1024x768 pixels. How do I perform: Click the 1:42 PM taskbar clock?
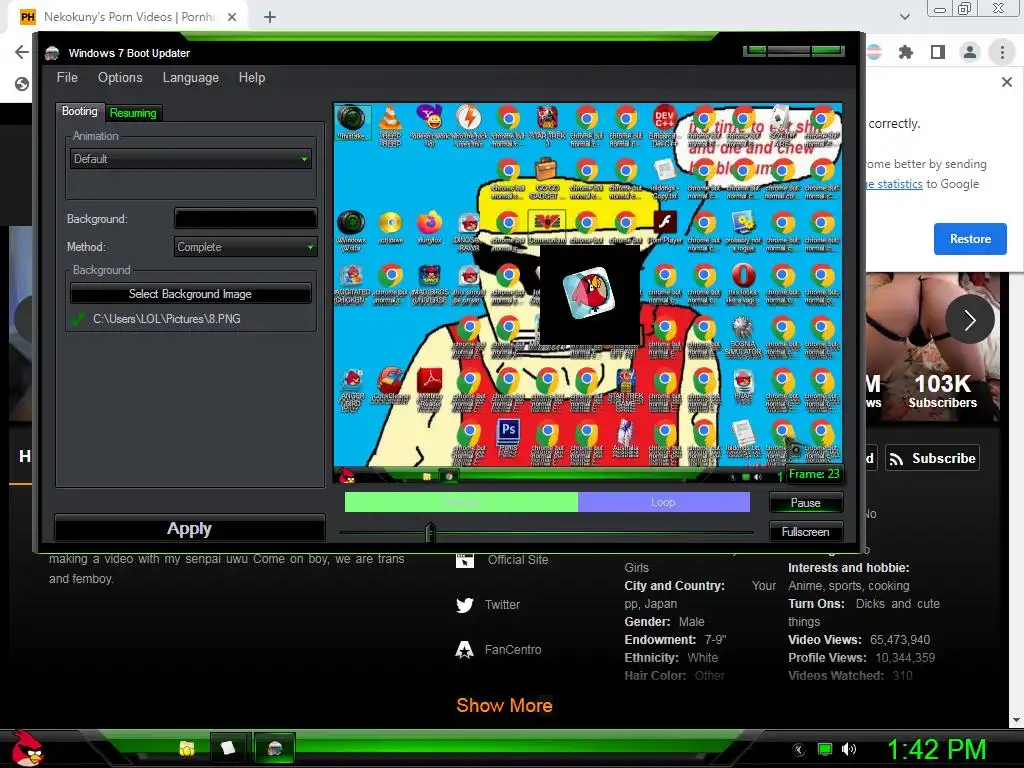click(x=936, y=749)
